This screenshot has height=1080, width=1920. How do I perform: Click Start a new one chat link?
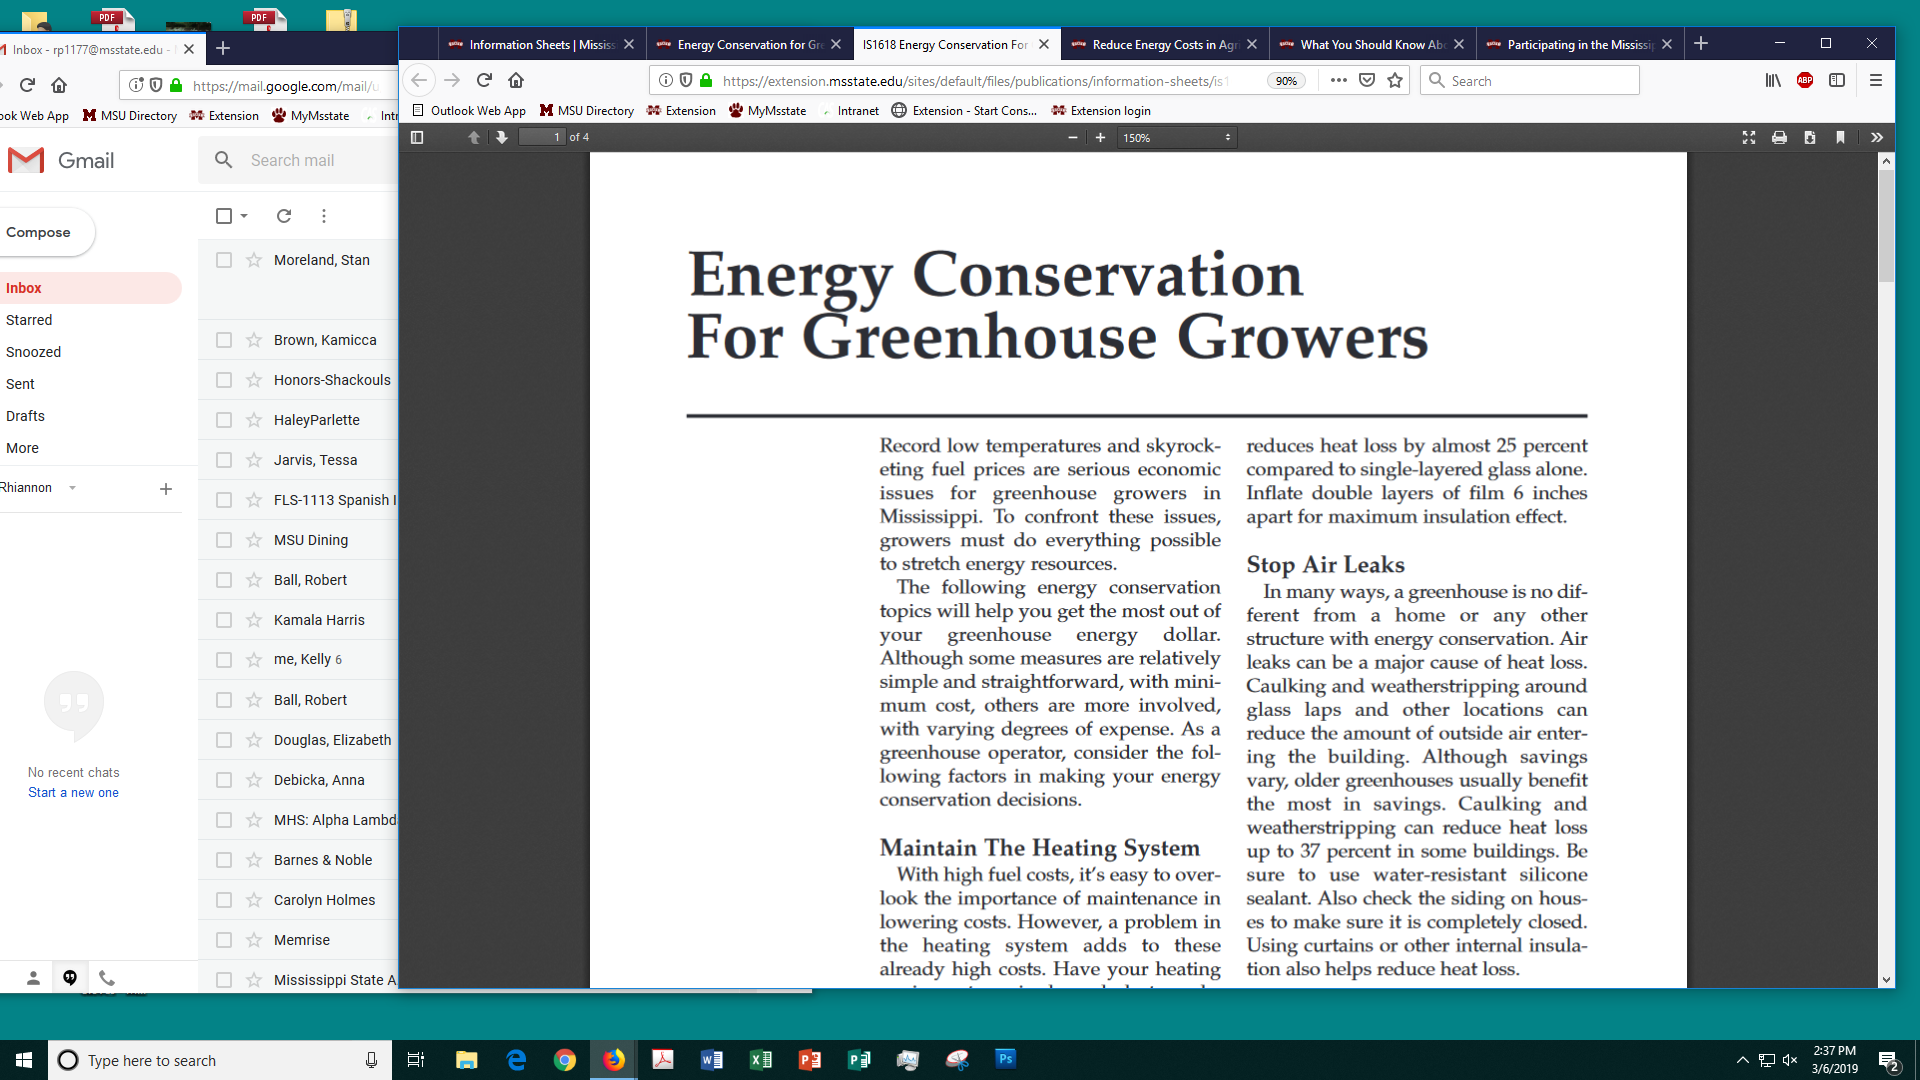(73, 792)
